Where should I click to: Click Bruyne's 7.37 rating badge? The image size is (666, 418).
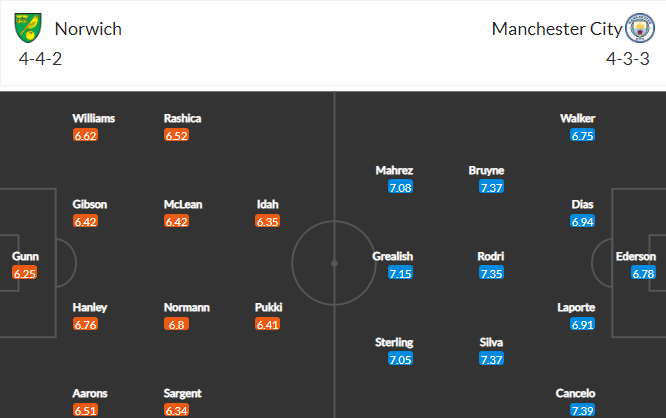point(491,187)
